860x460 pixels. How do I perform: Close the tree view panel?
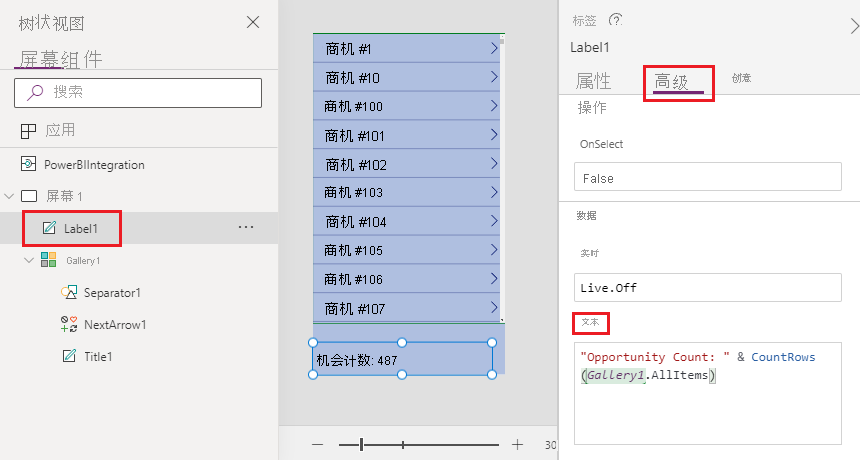pyautogui.click(x=253, y=22)
